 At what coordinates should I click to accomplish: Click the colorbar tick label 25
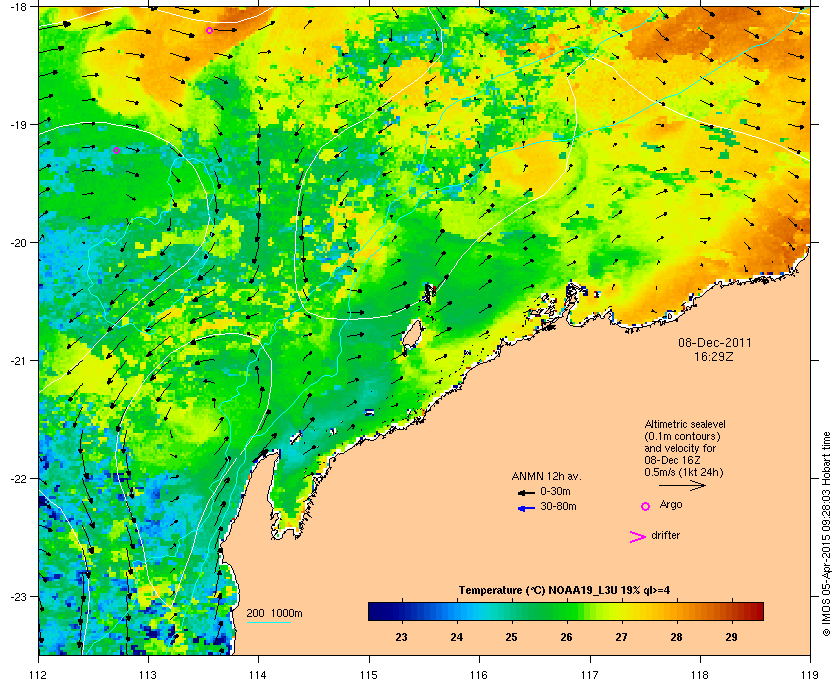[511, 637]
